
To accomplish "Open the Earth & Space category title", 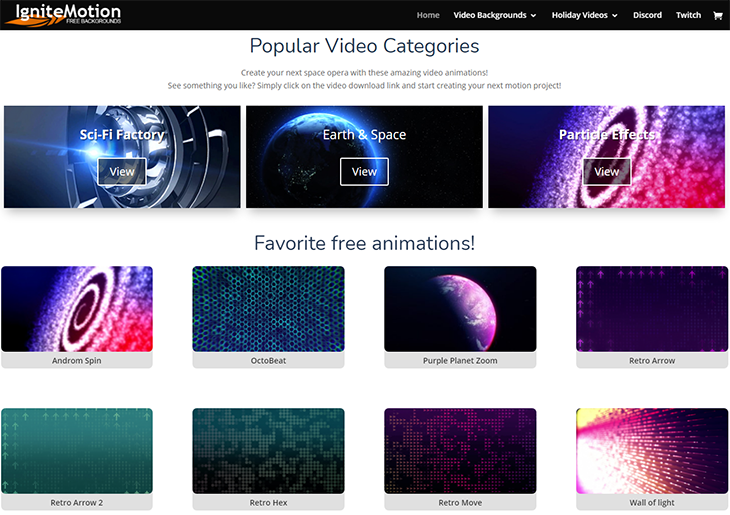I will point(364,135).
